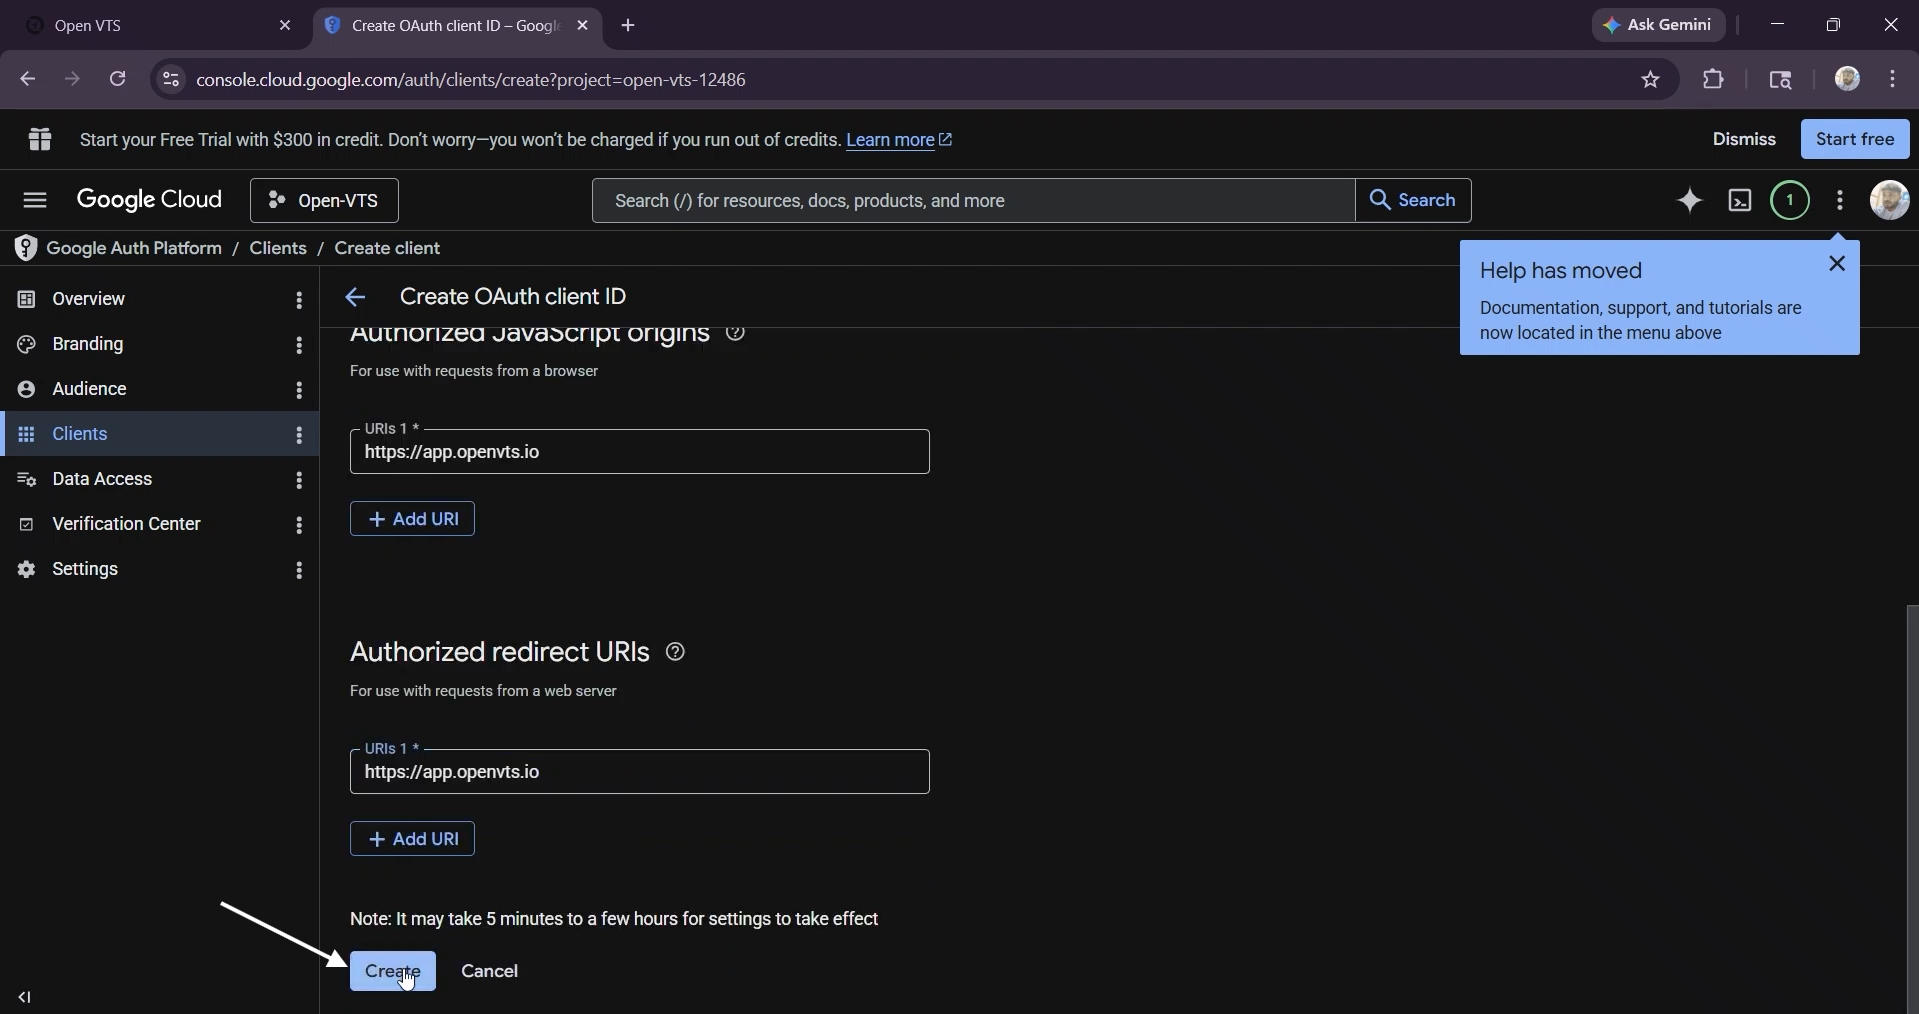Collapse the left navigation panel
The width and height of the screenshot is (1919, 1014).
[25, 997]
